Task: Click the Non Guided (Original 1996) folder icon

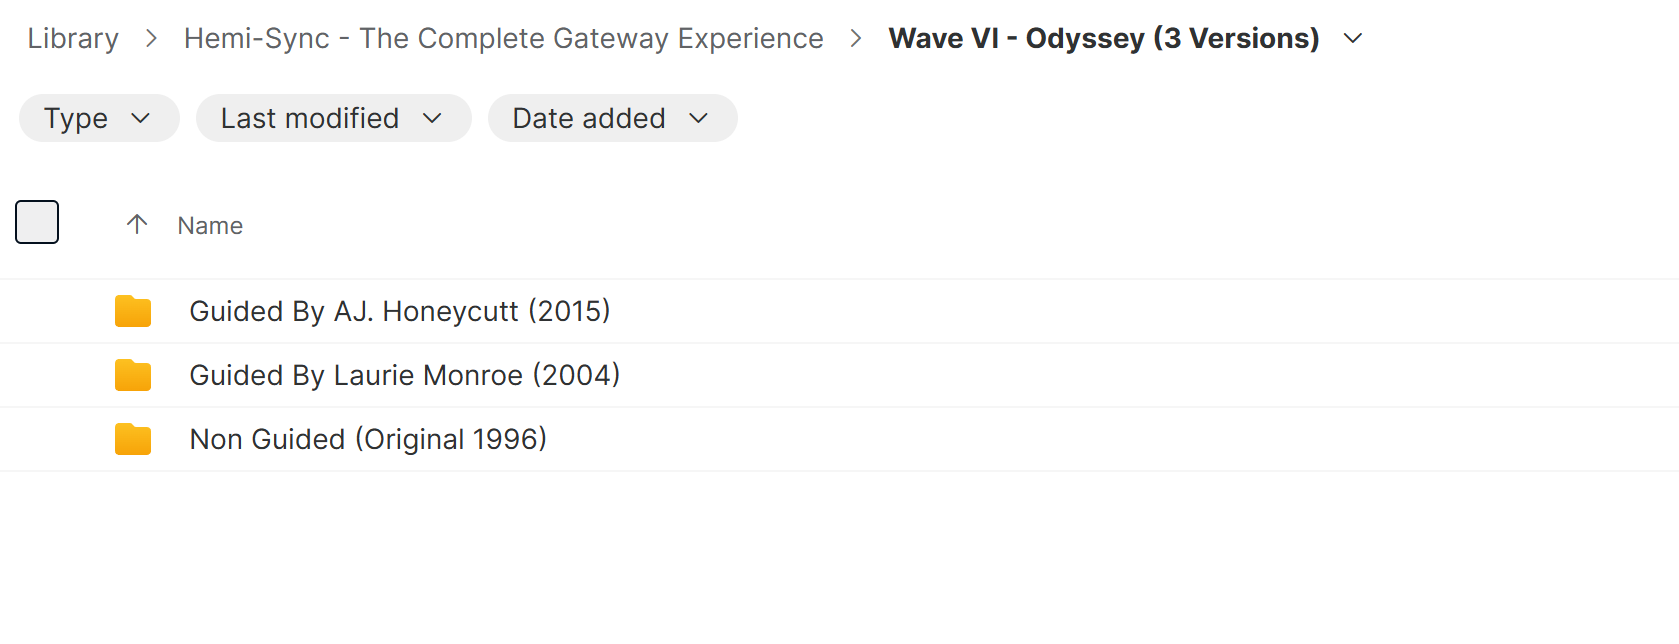Action: [133, 439]
